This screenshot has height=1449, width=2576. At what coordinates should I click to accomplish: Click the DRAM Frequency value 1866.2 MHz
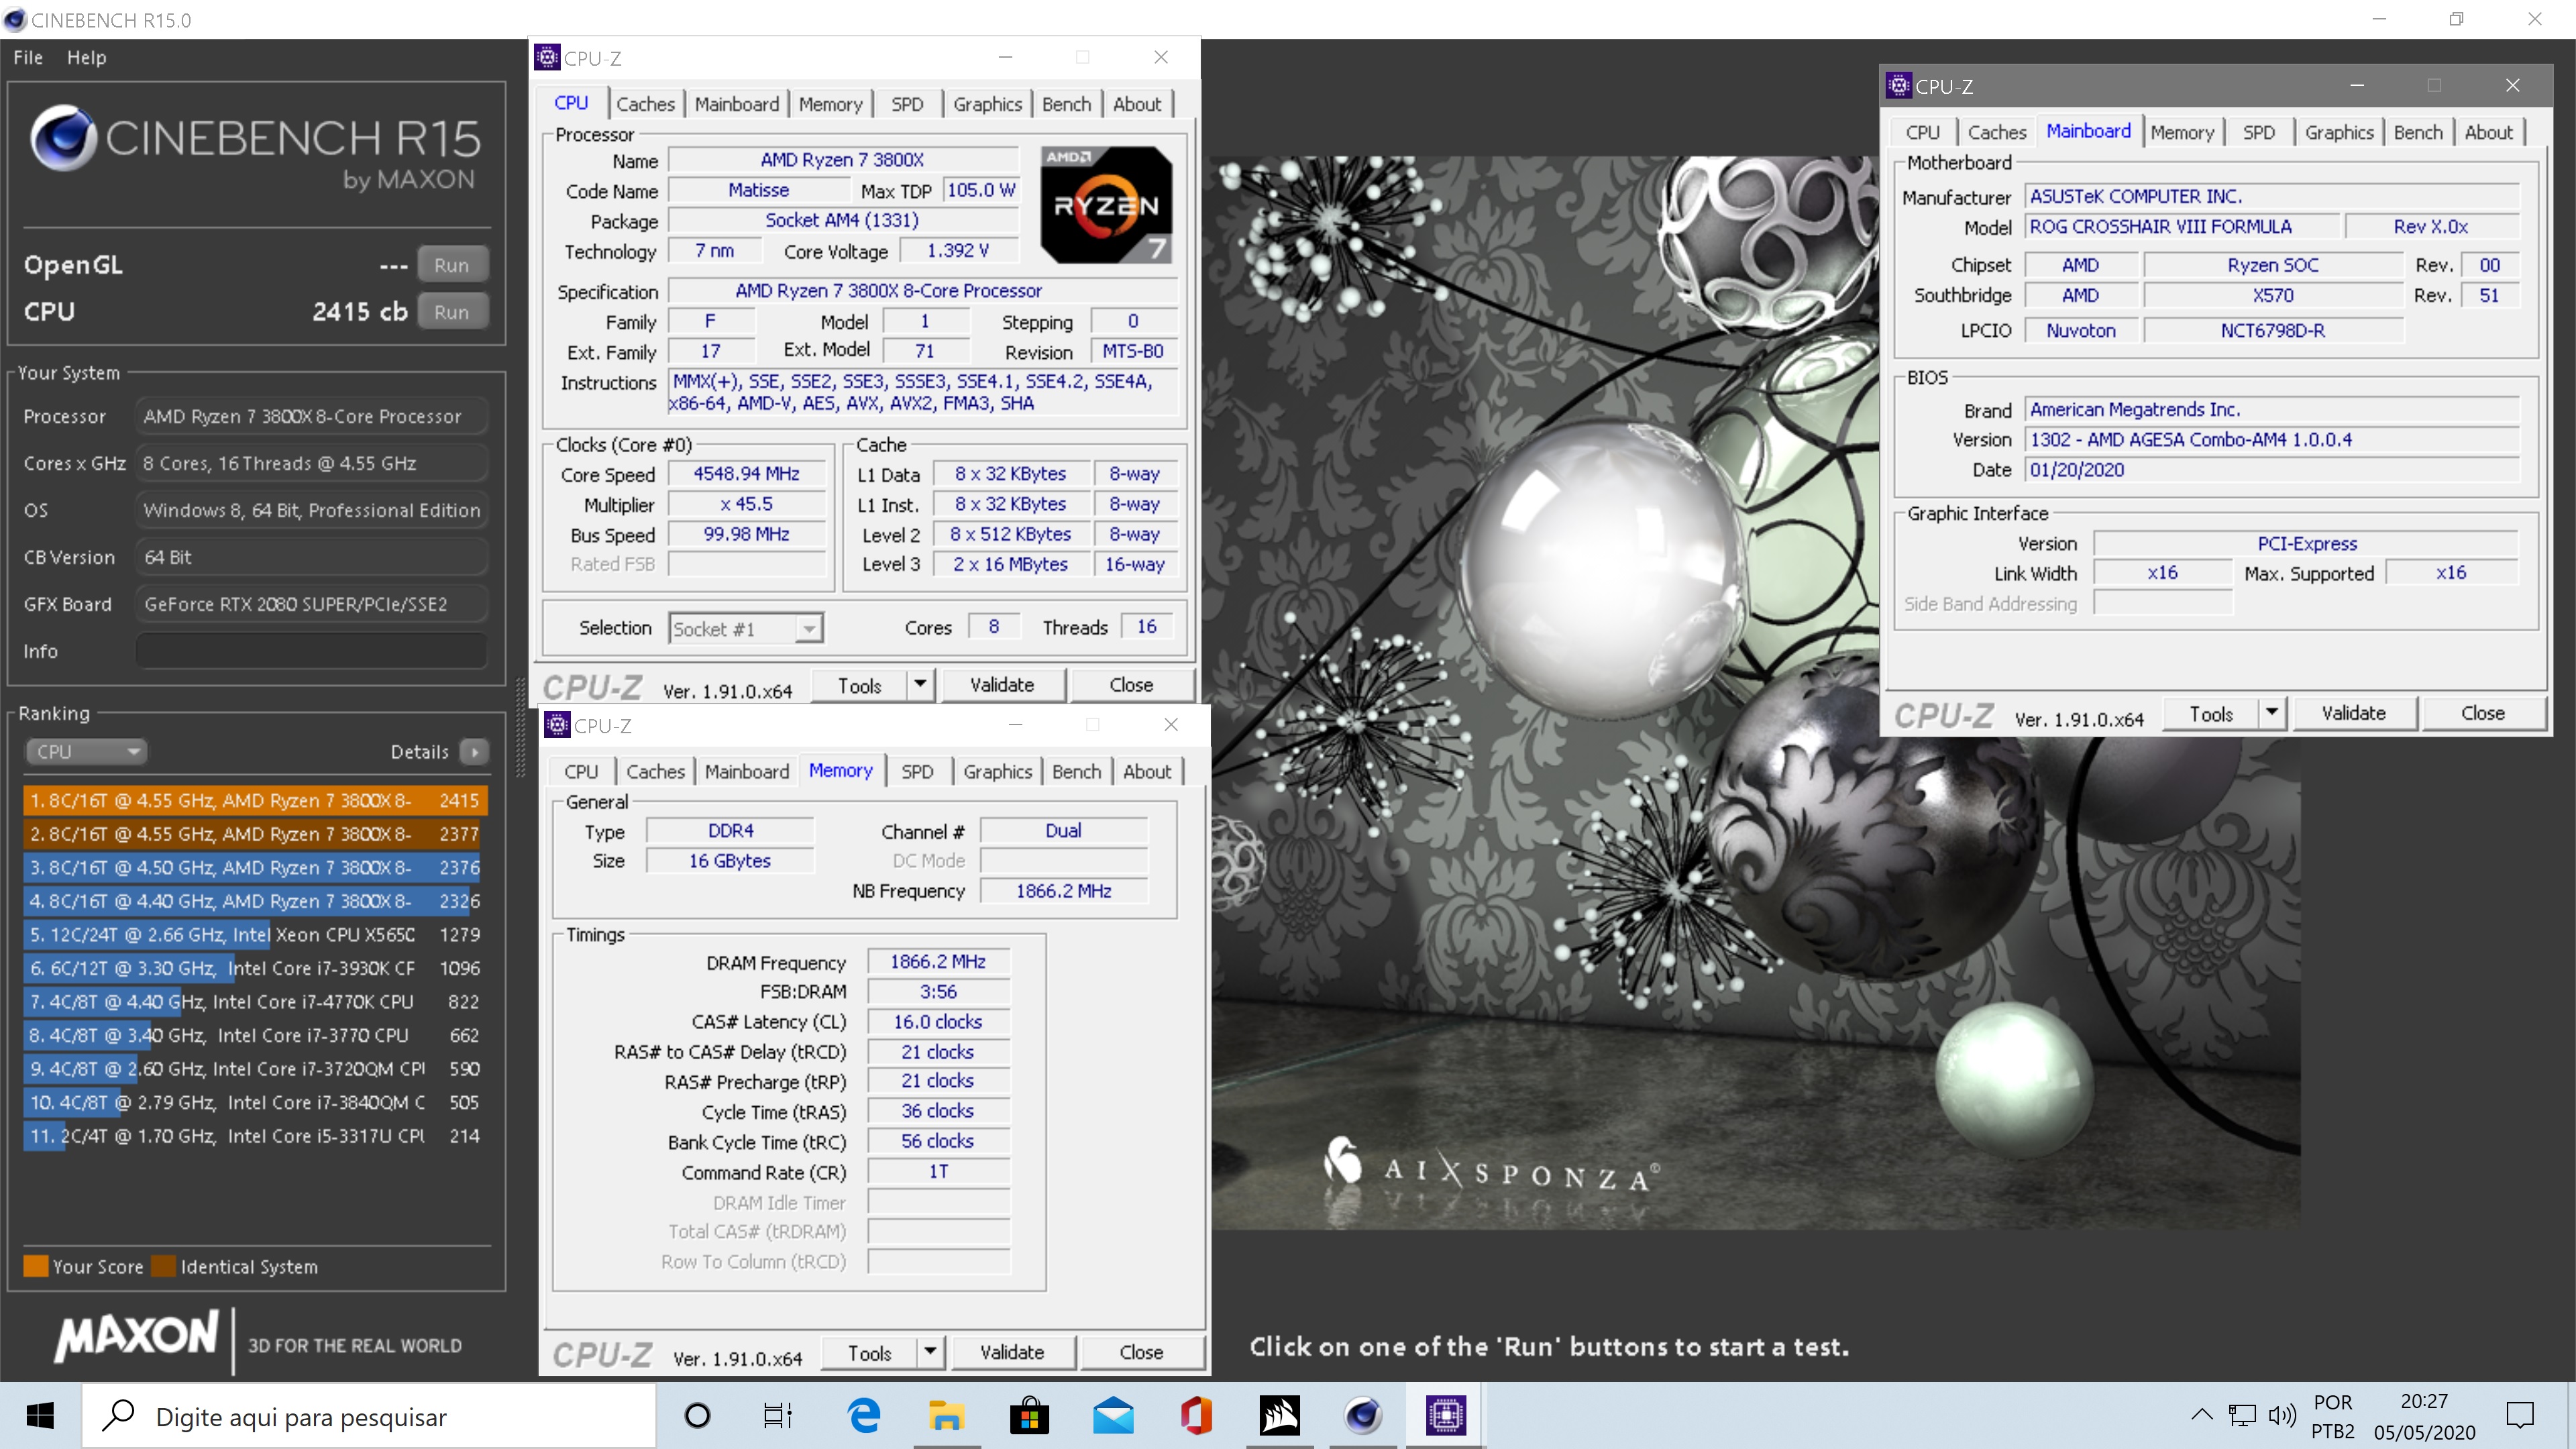point(938,962)
